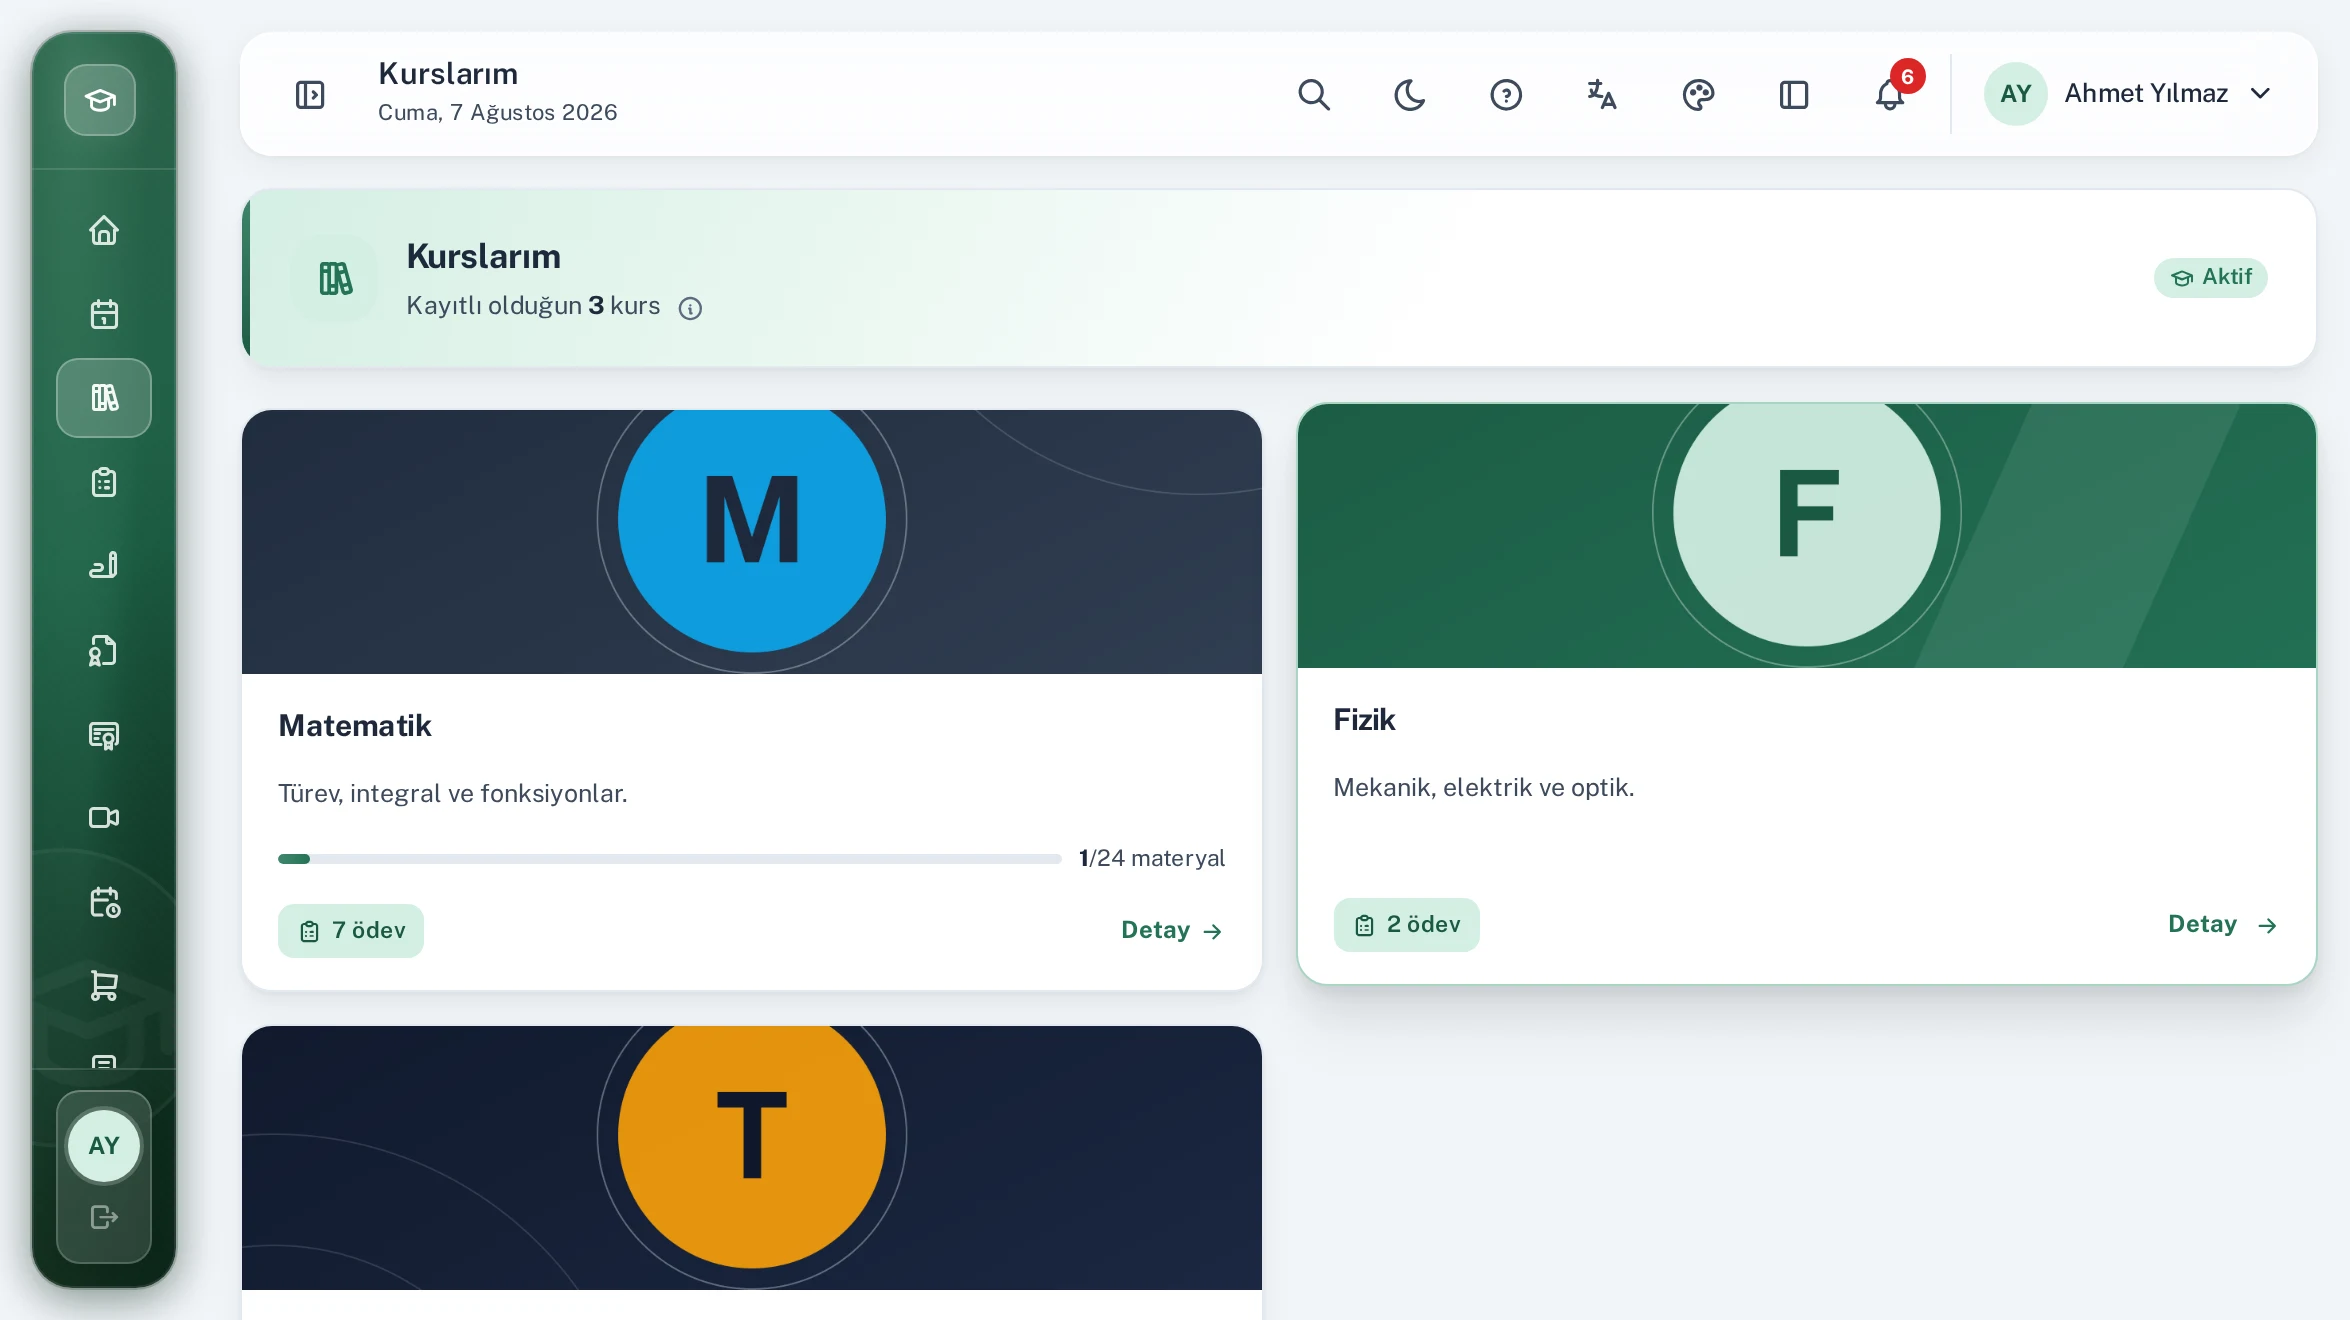
Task: Open the grades chart icon in sidebar
Action: [x=104, y=566]
